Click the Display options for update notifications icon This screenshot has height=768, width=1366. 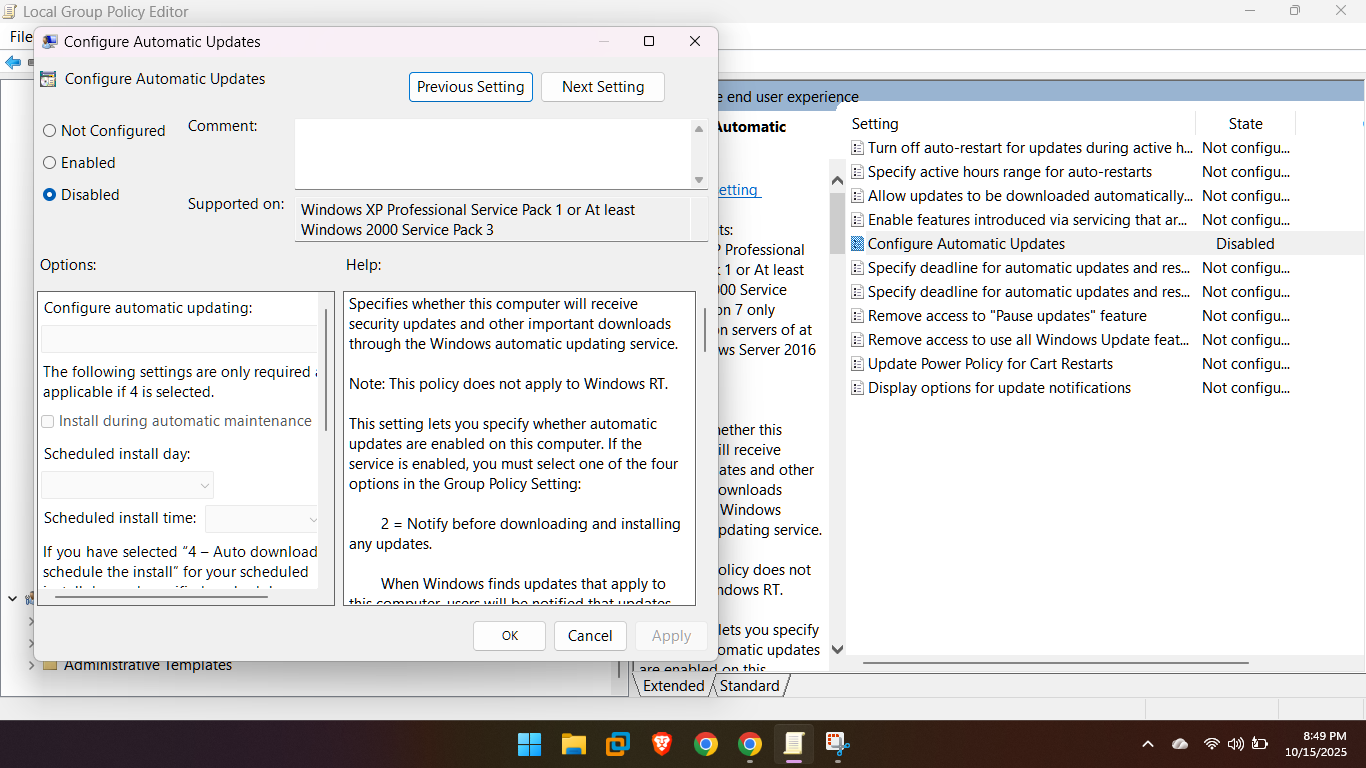pyautogui.click(x=857, y=388)
